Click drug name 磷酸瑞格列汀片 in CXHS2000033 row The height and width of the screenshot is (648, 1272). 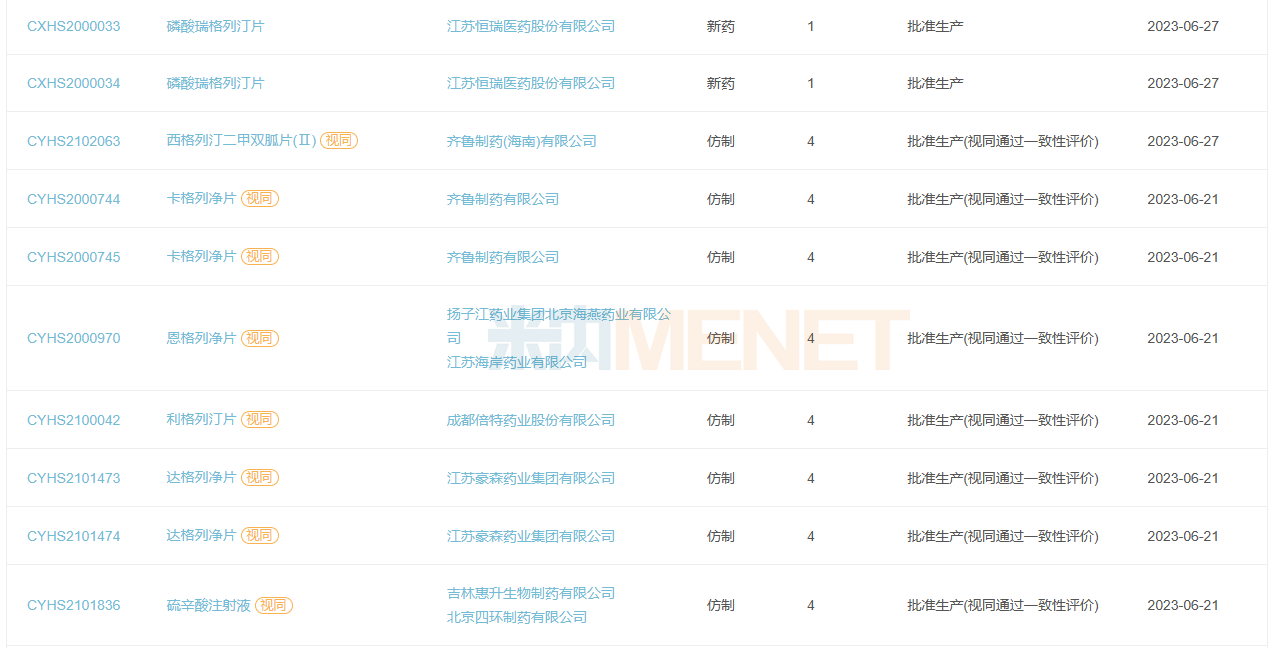click(215, 26)
